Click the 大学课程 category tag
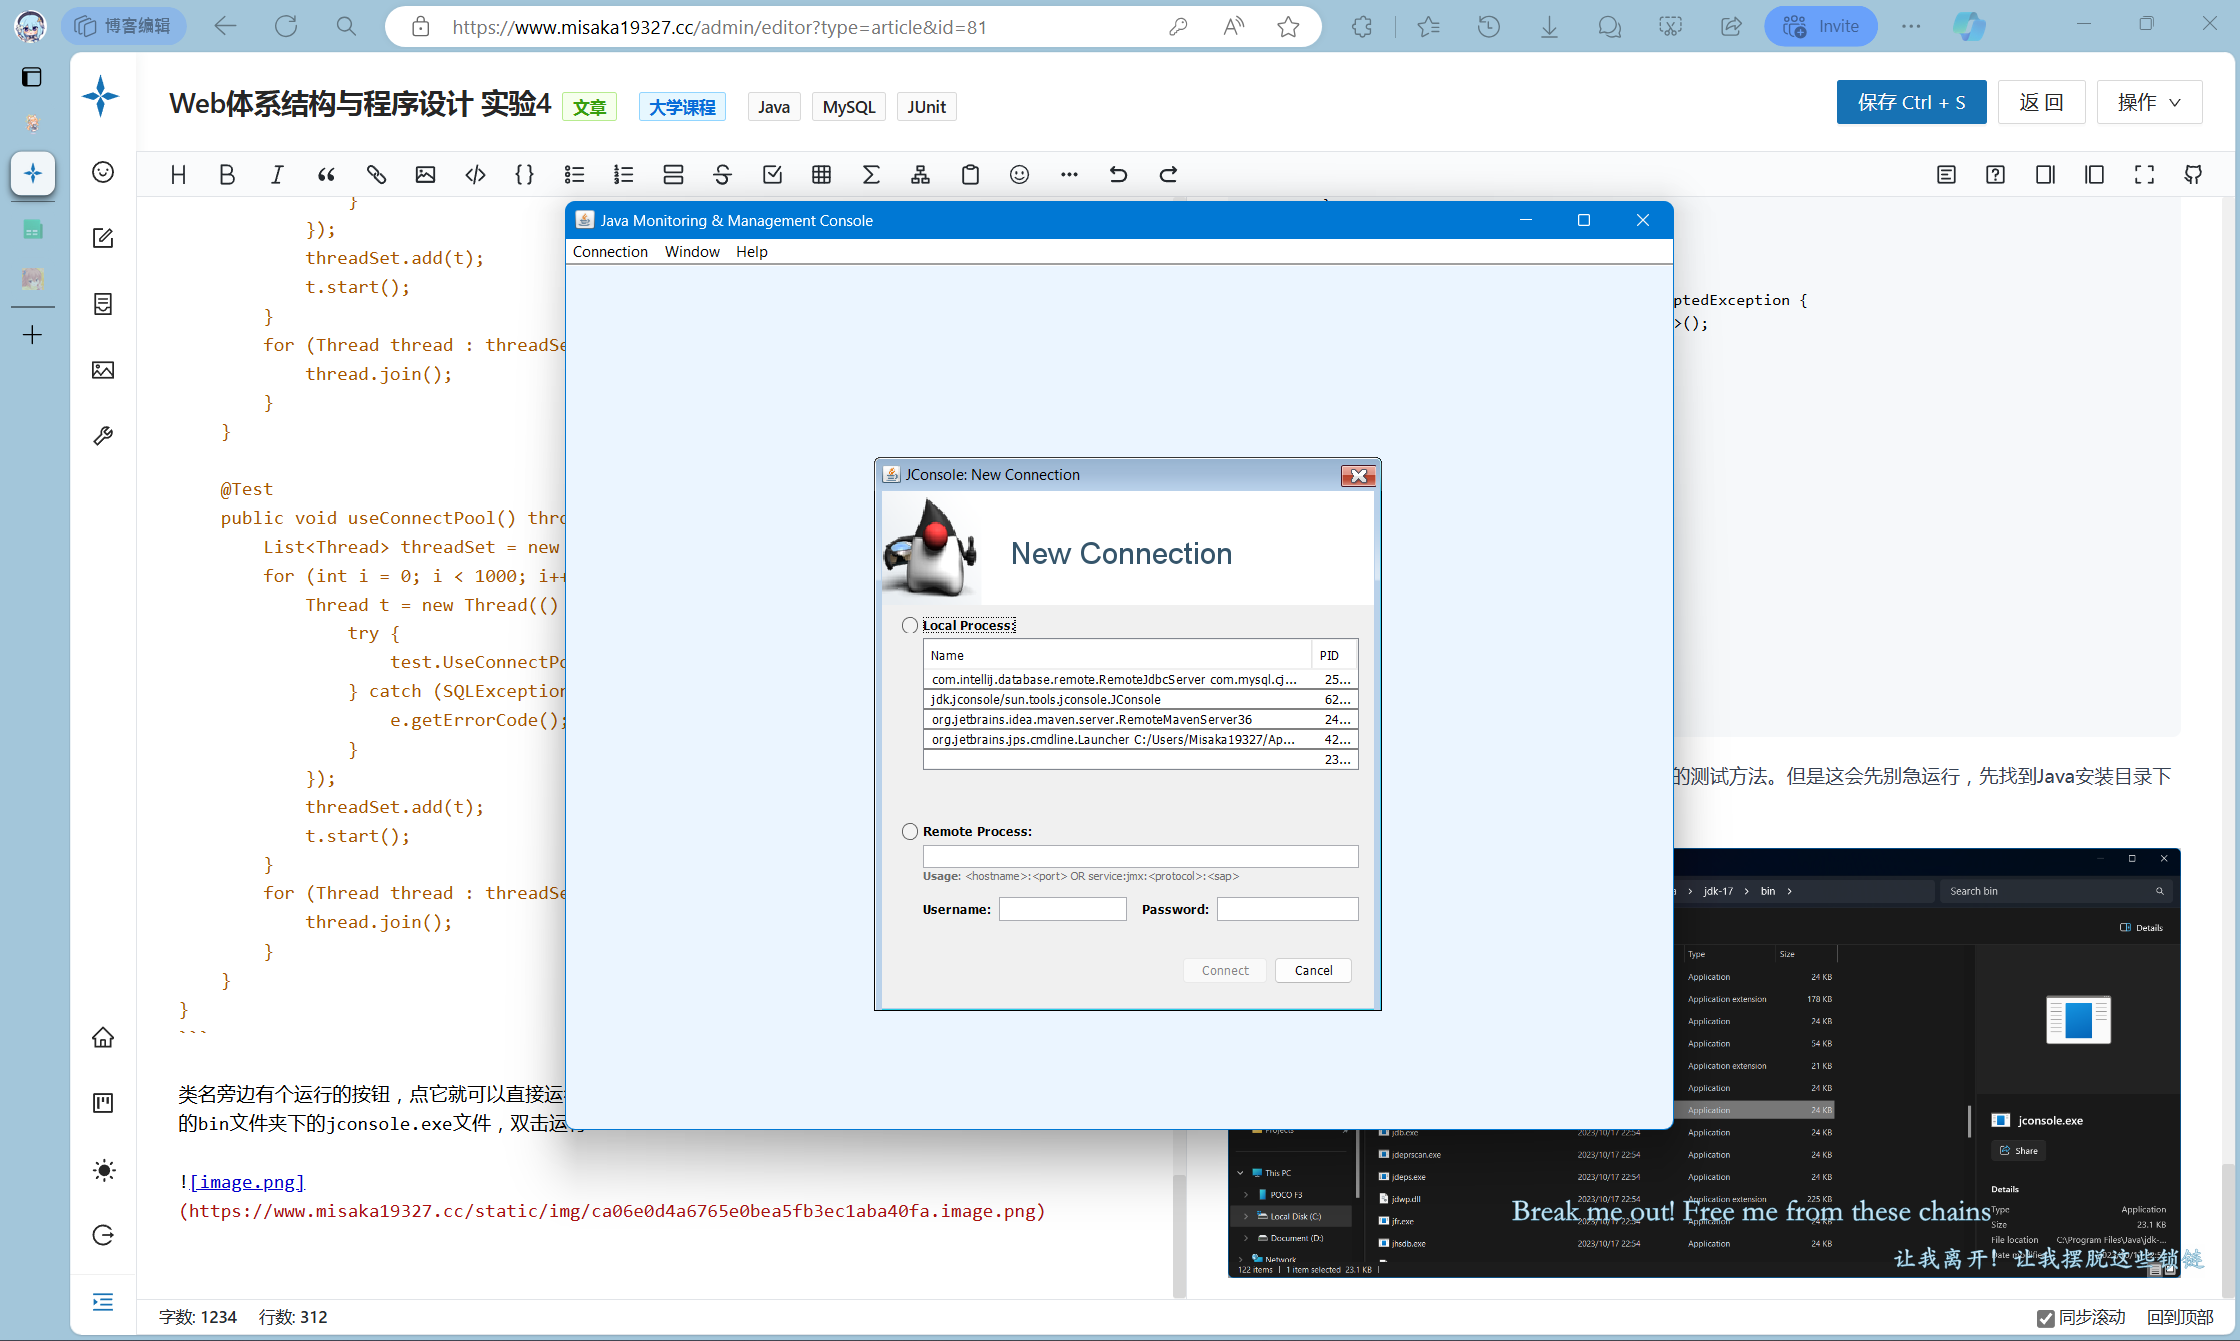Screen dimensions: 2240x1341 [x=682, y=107]
